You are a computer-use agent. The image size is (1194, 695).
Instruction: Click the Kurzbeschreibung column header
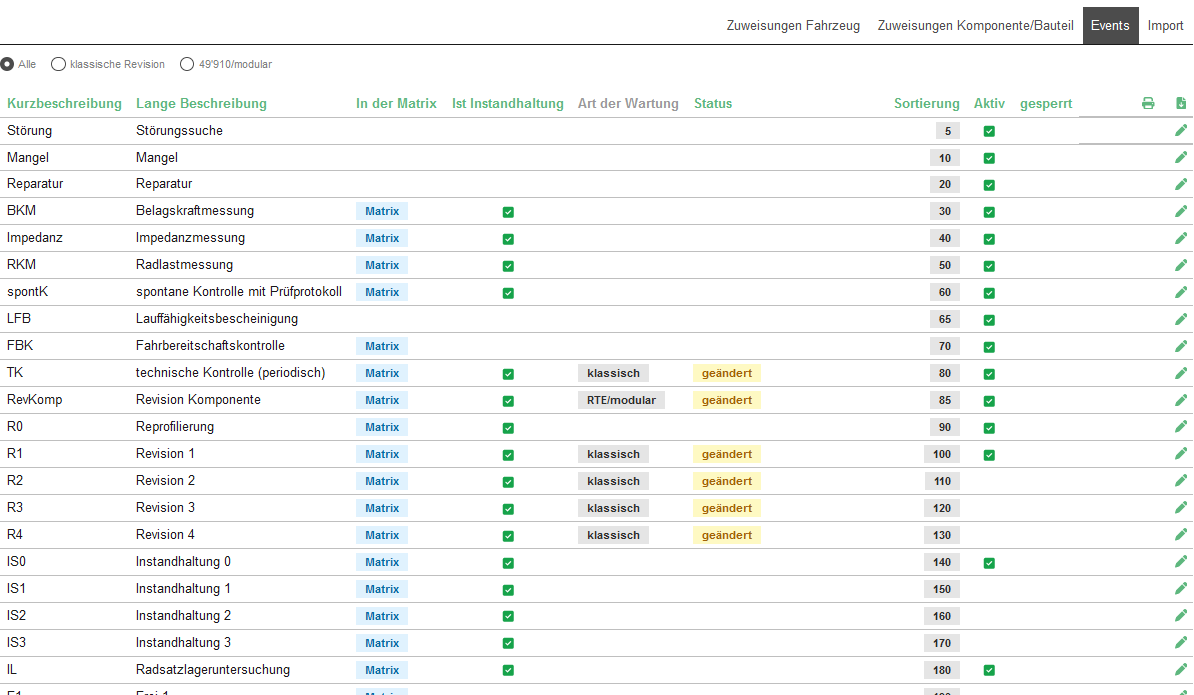pos(64,103)
